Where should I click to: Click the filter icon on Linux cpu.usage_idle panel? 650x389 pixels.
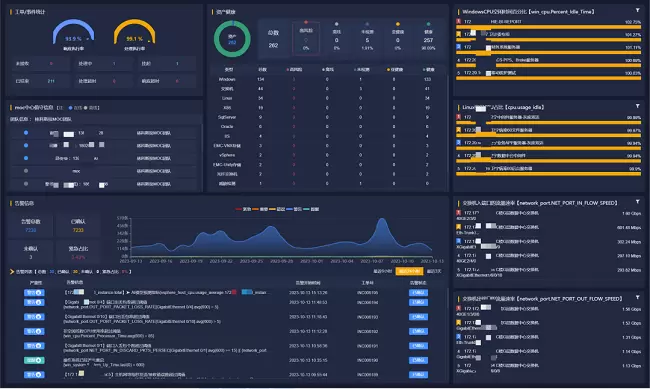pos(637,106)
